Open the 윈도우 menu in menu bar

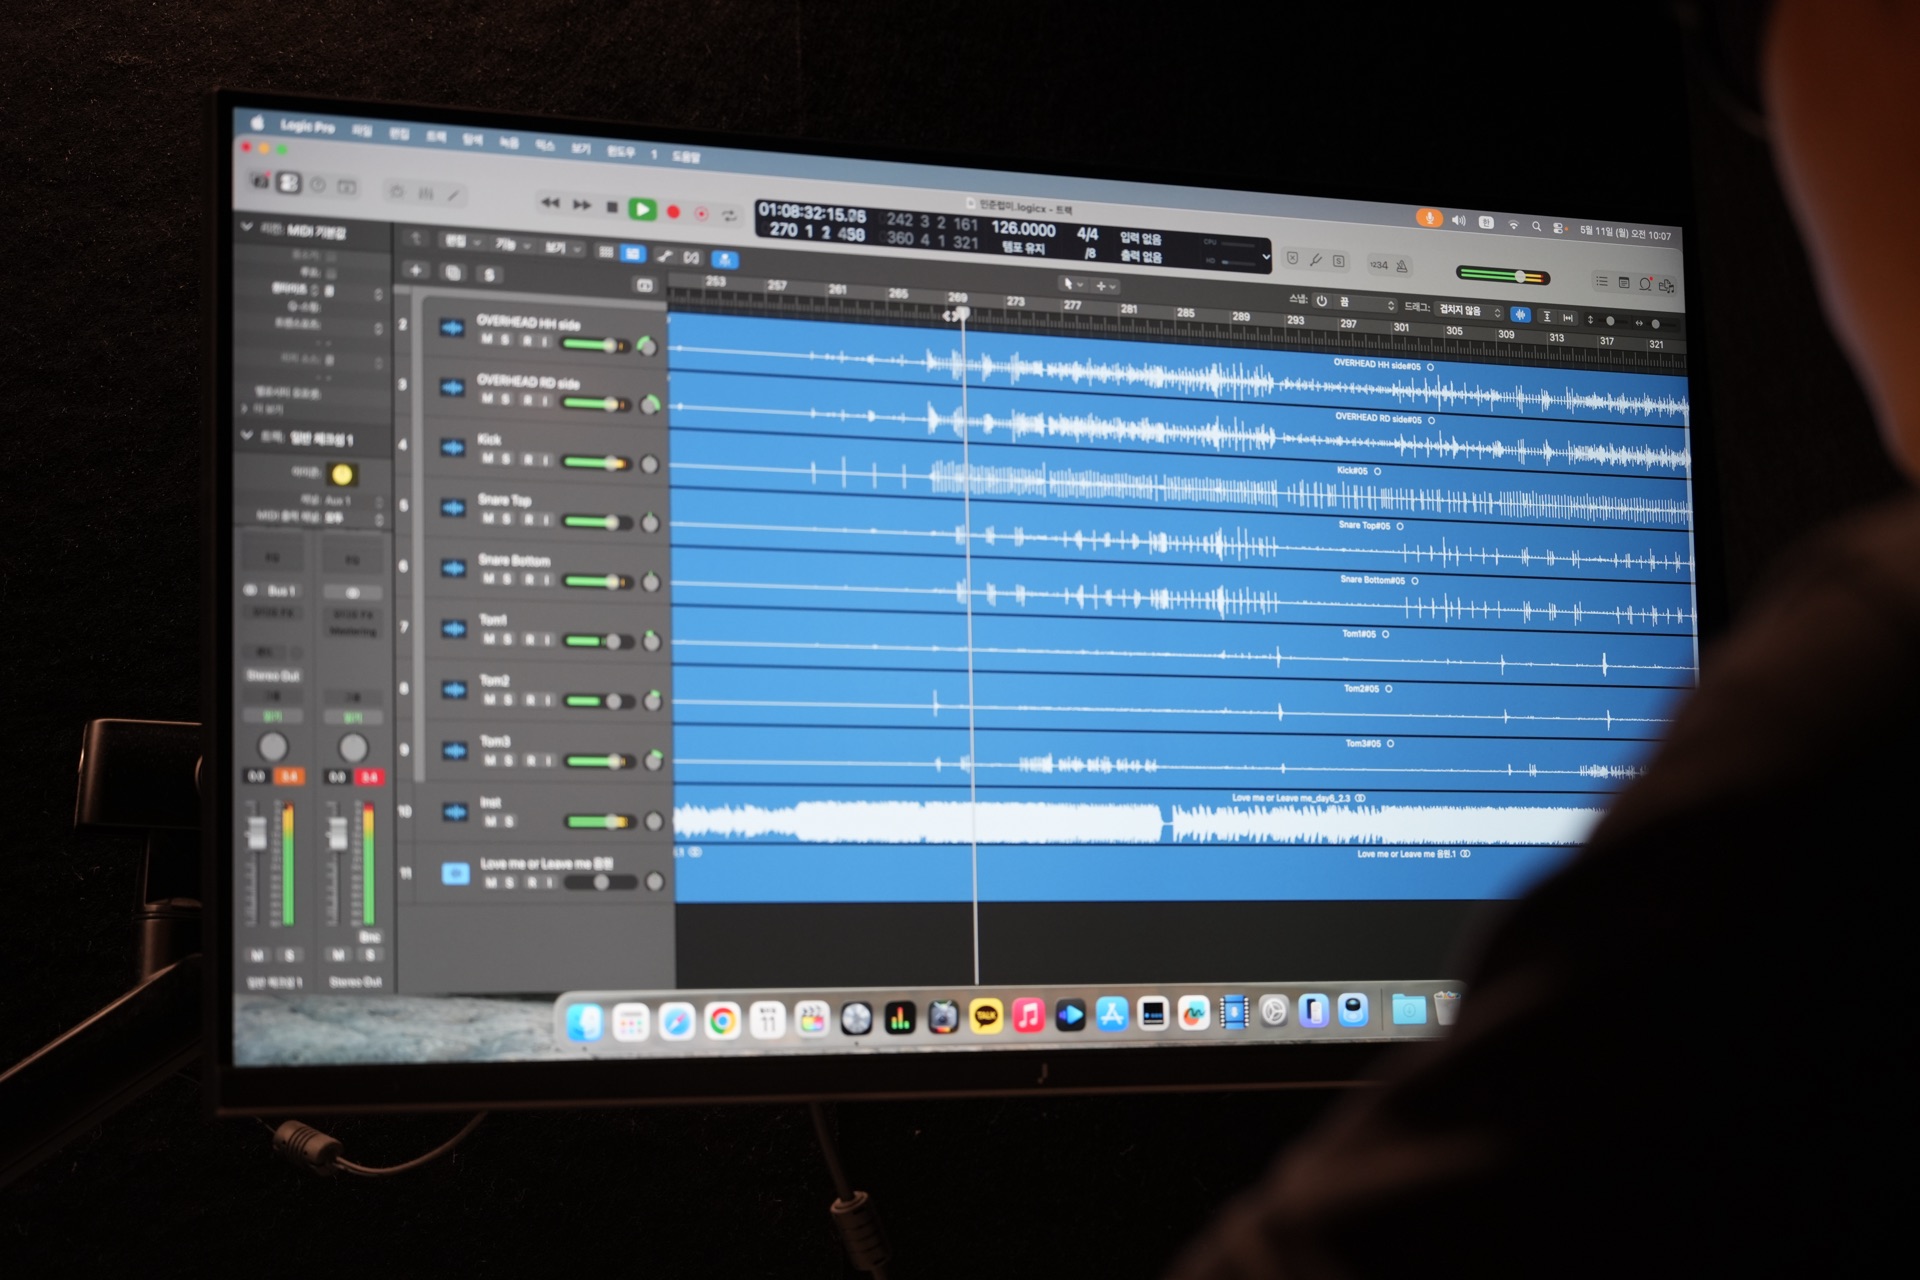(620, 151)
